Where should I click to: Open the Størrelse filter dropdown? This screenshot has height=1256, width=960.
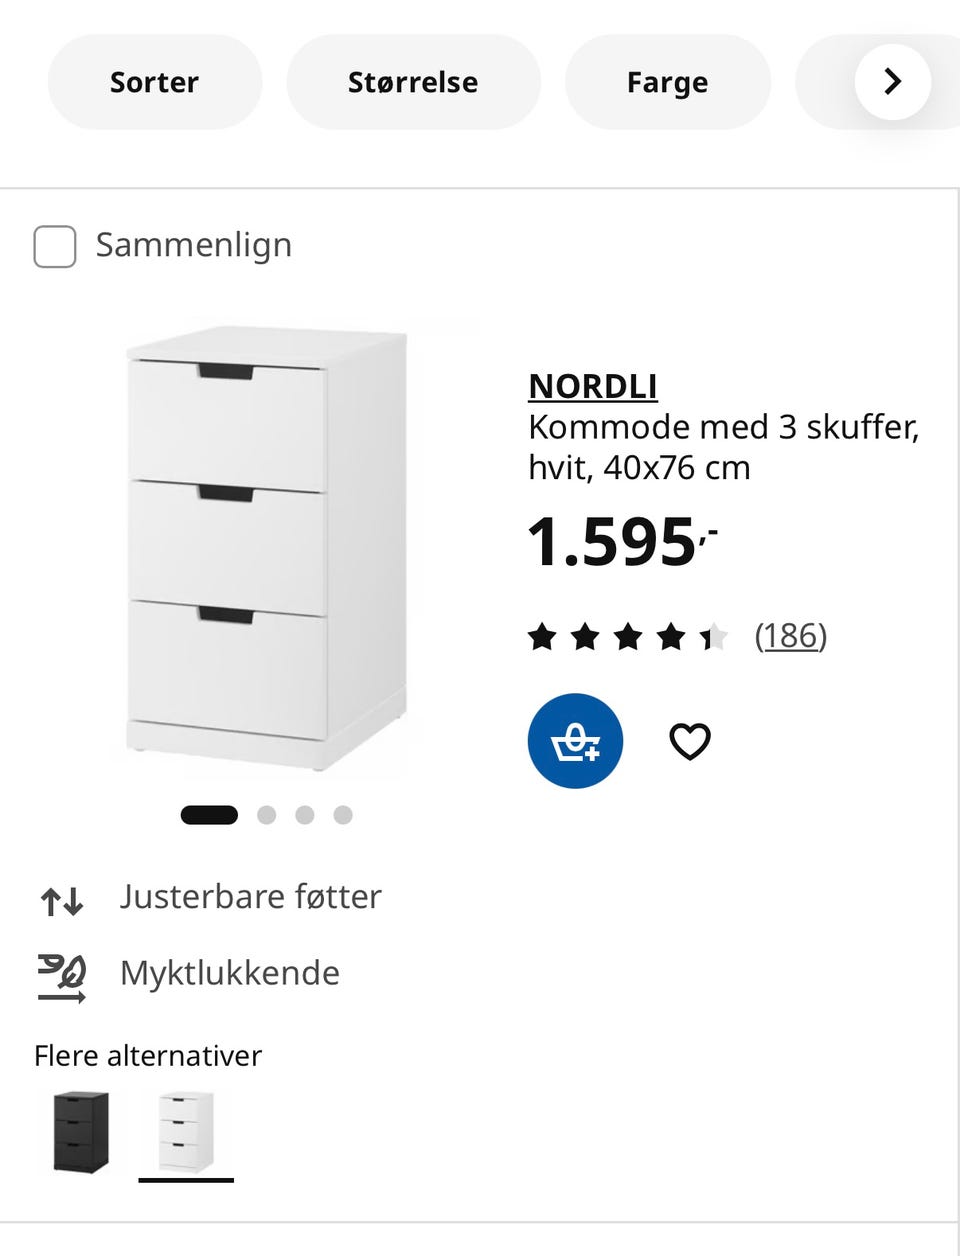tap(413, 82)
